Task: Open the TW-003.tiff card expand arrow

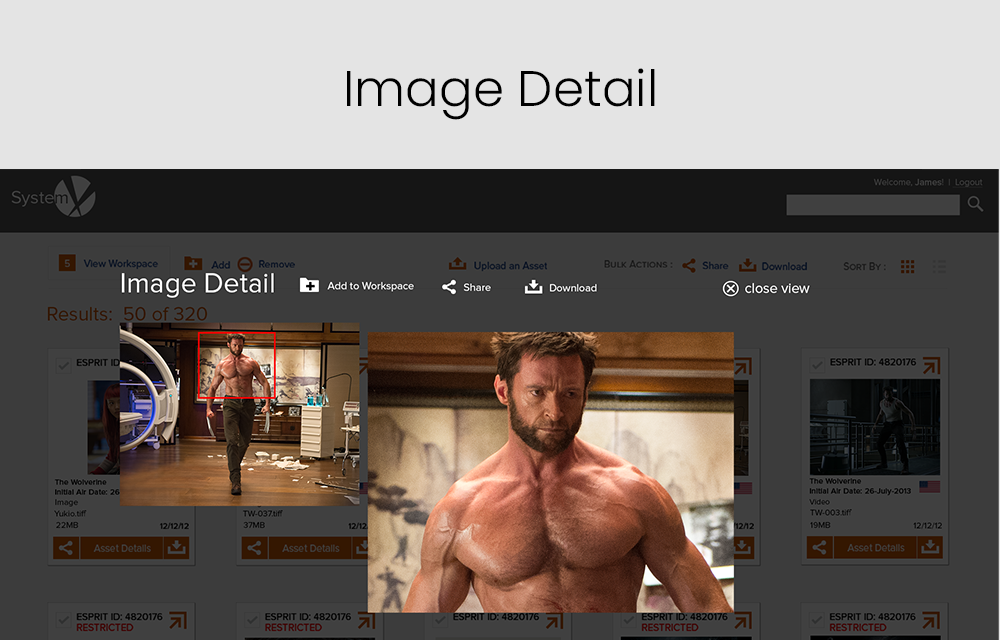Action: (932, 365)
